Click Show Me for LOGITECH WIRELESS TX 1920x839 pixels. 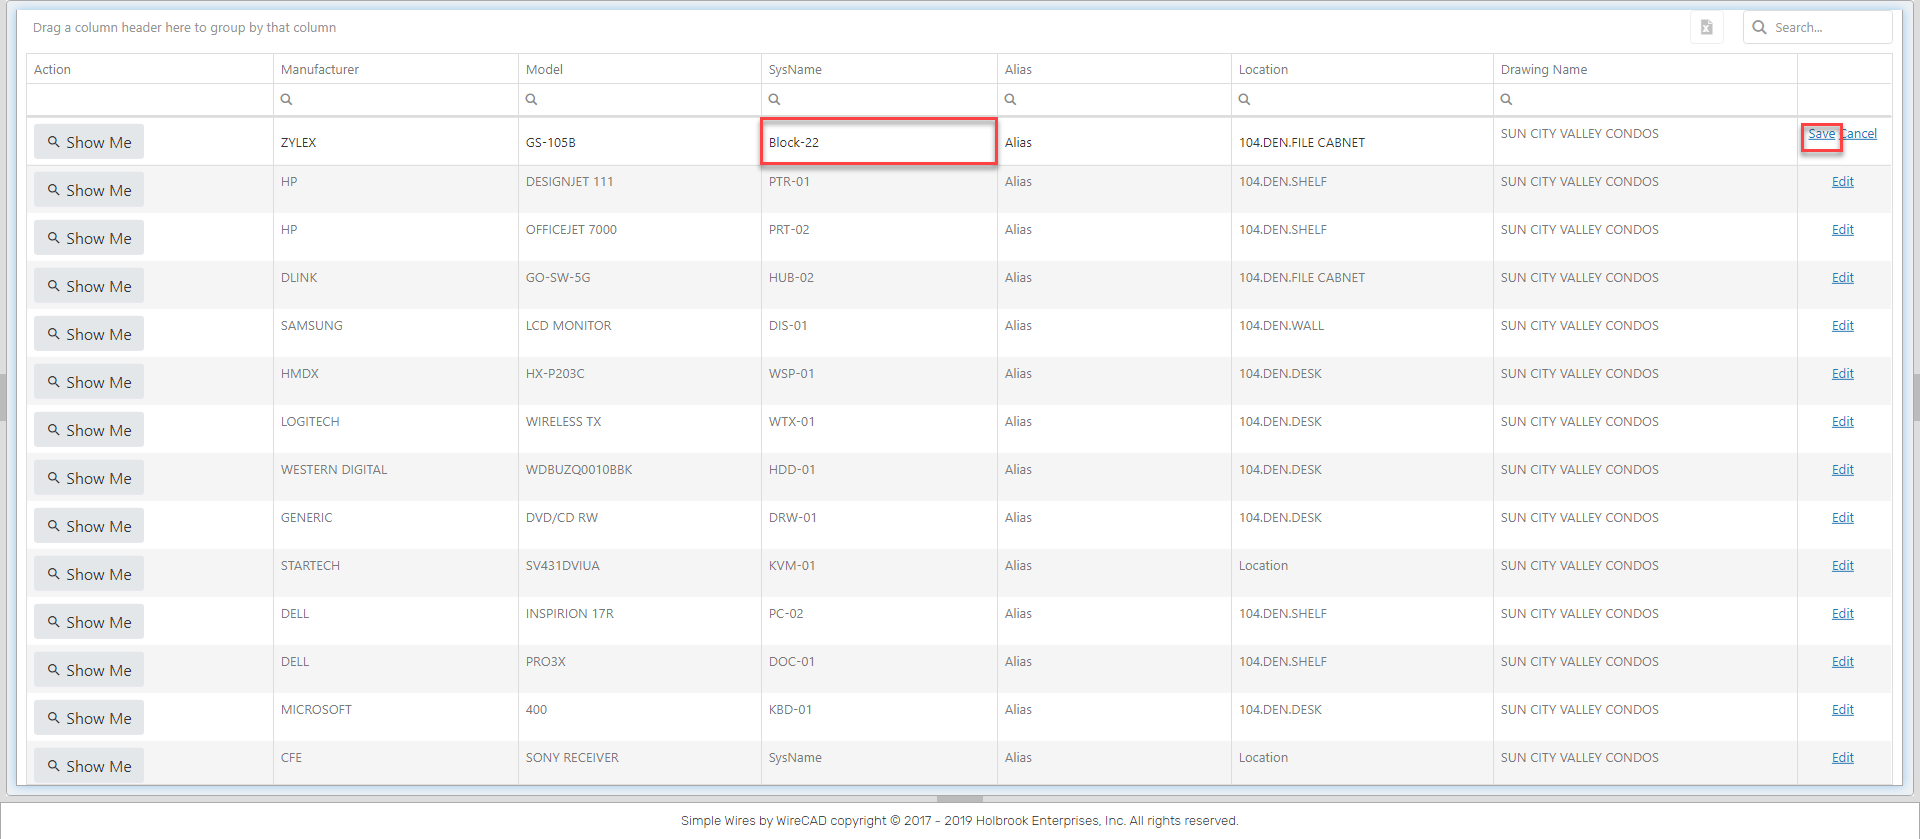89,430
